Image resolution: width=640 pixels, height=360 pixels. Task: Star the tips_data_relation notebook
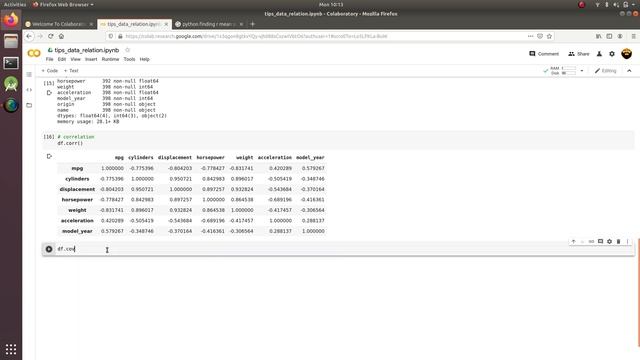[127, 50]
